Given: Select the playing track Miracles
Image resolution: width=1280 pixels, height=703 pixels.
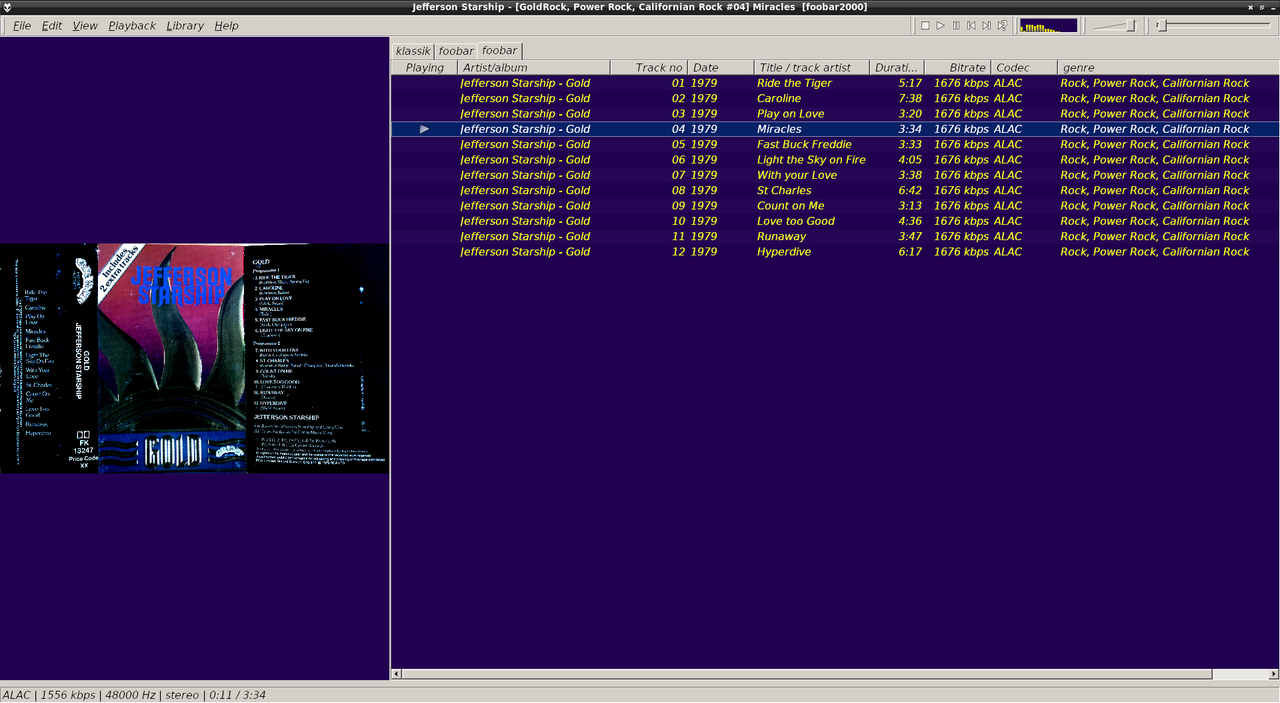Looking at the screenshot, I should coord(835,129).
